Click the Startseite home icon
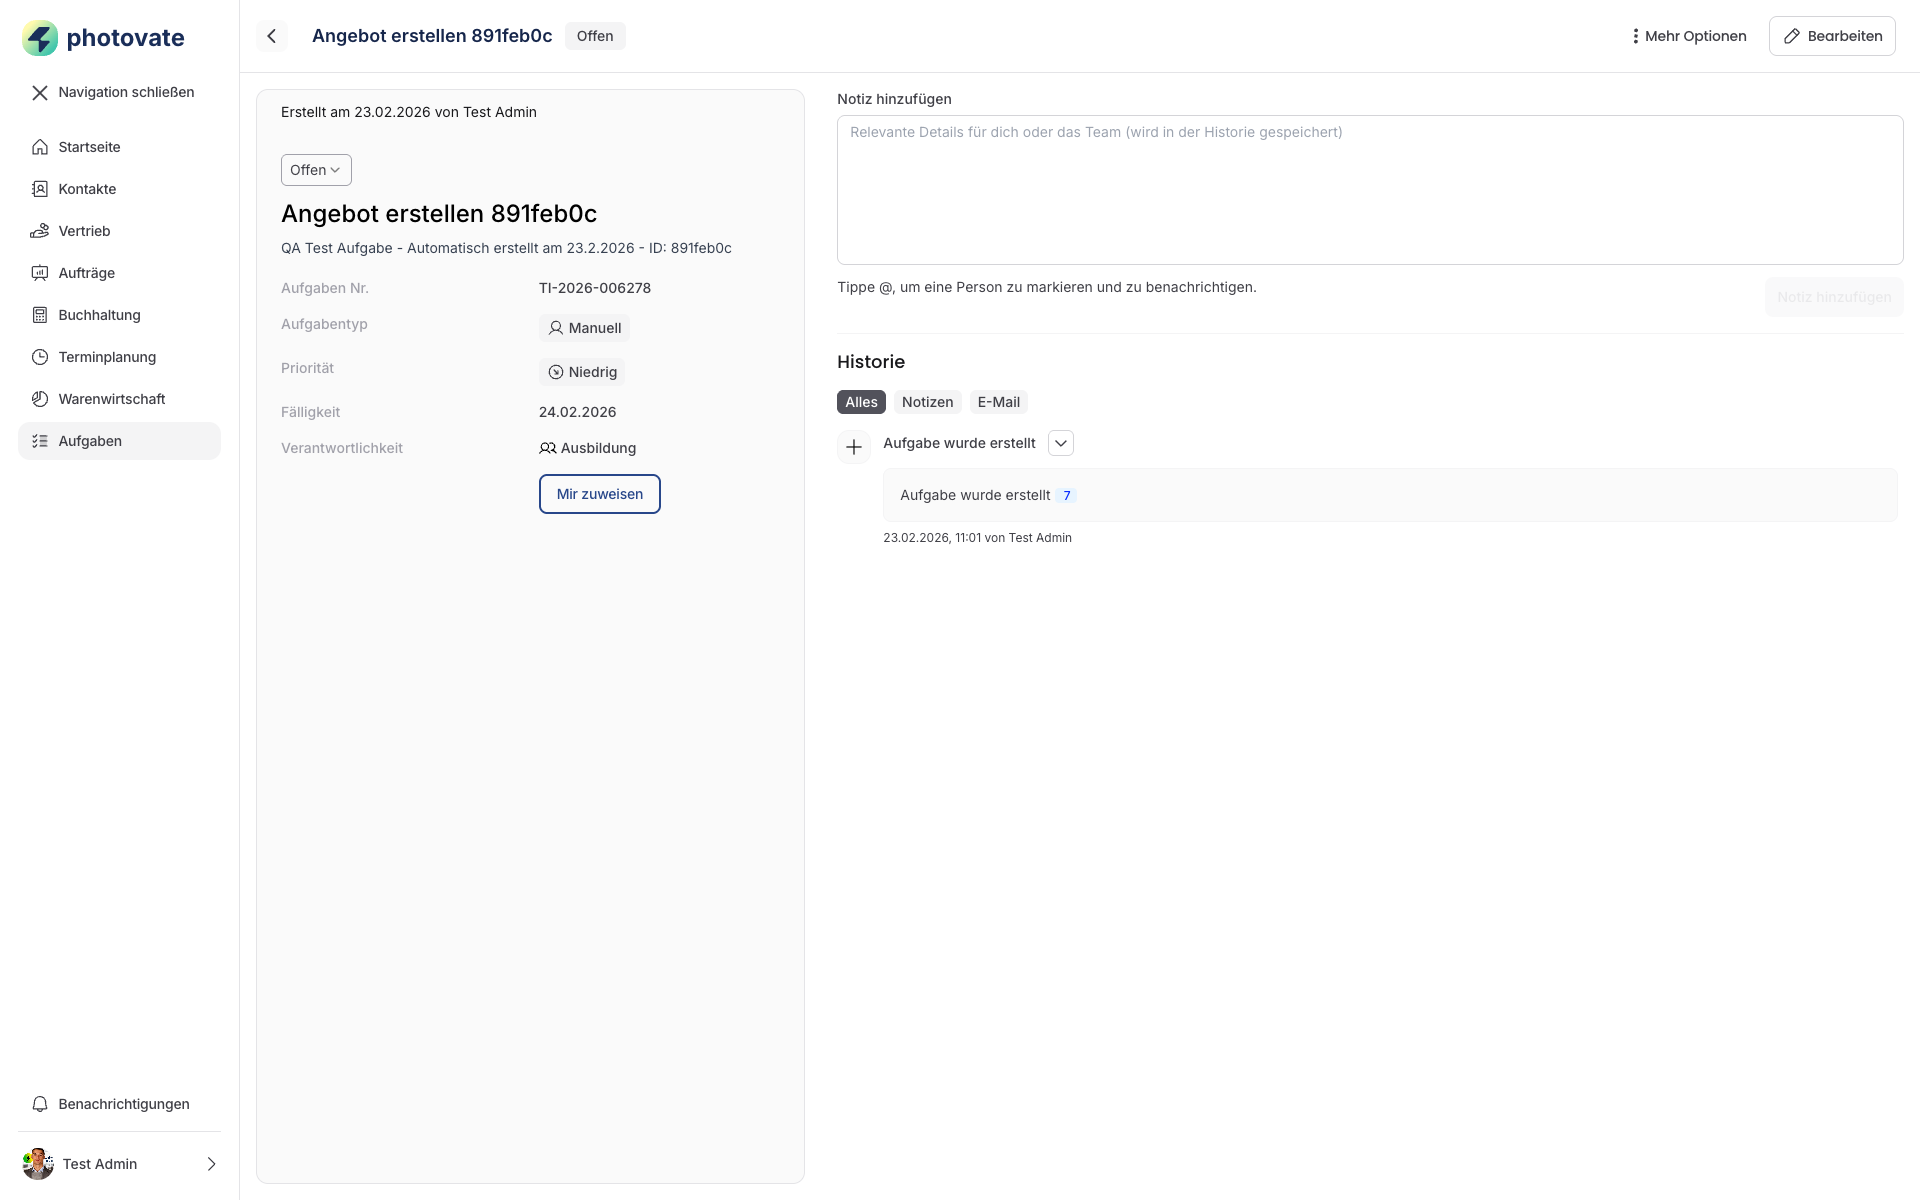This screenshot has height=1200, width=1920. 40,147
